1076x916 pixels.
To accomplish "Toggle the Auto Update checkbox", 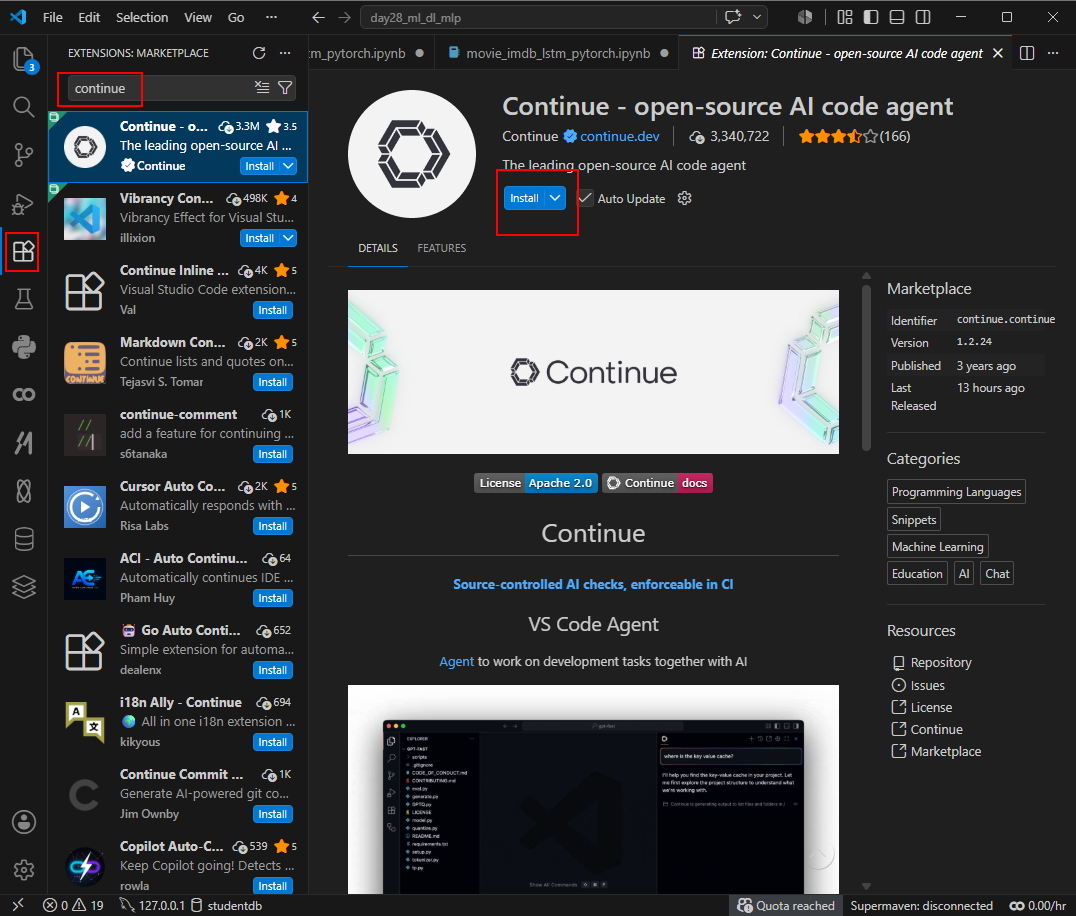I will 585,198.
